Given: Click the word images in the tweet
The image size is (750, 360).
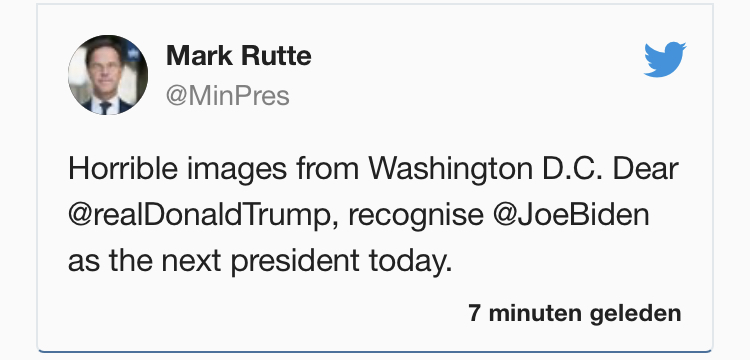Looking at the screenshot, I should pos(237,170).
